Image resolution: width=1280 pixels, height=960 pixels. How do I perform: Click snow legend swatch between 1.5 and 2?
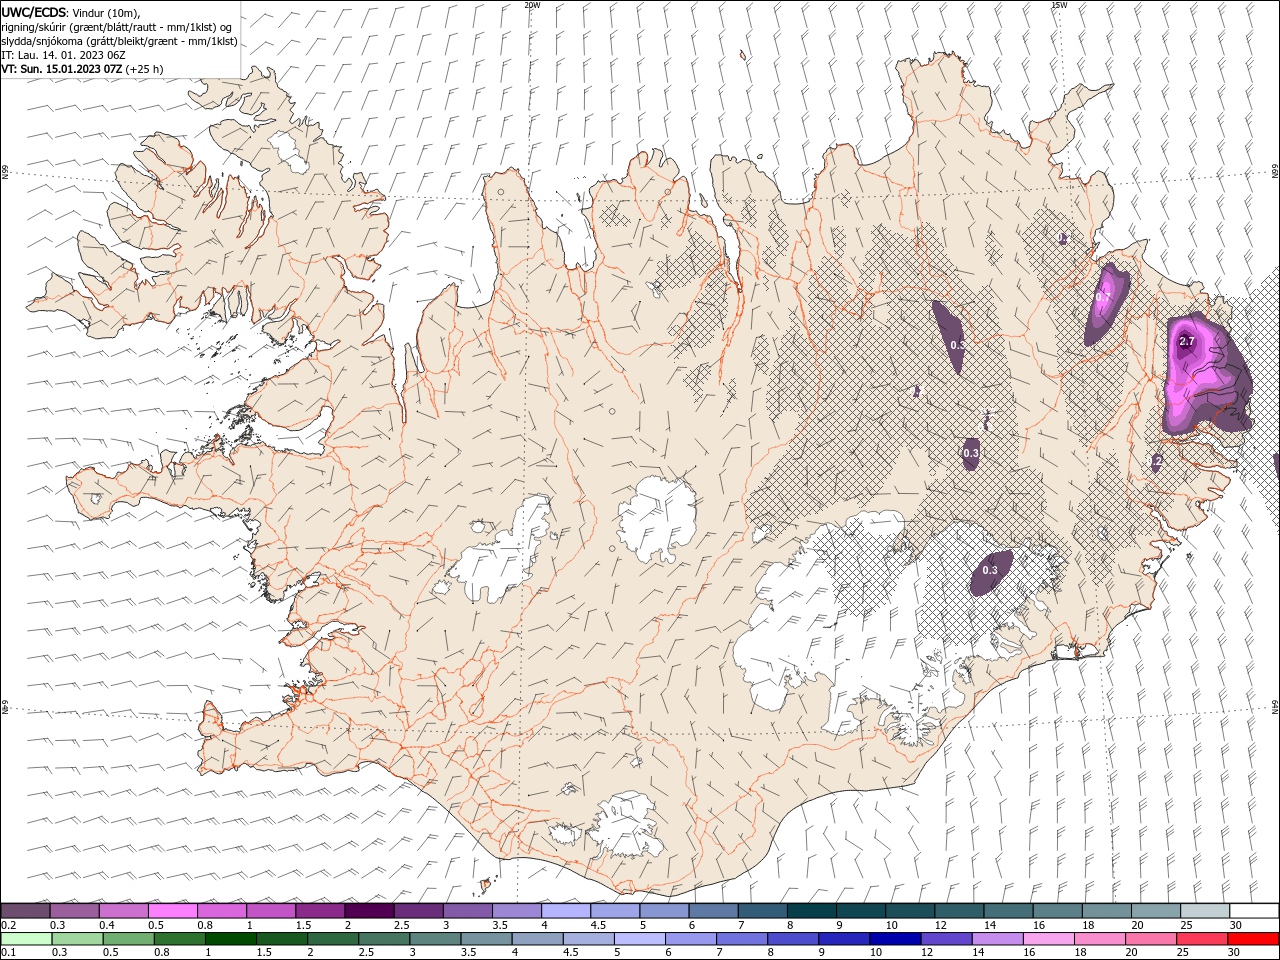pos(320,911)
